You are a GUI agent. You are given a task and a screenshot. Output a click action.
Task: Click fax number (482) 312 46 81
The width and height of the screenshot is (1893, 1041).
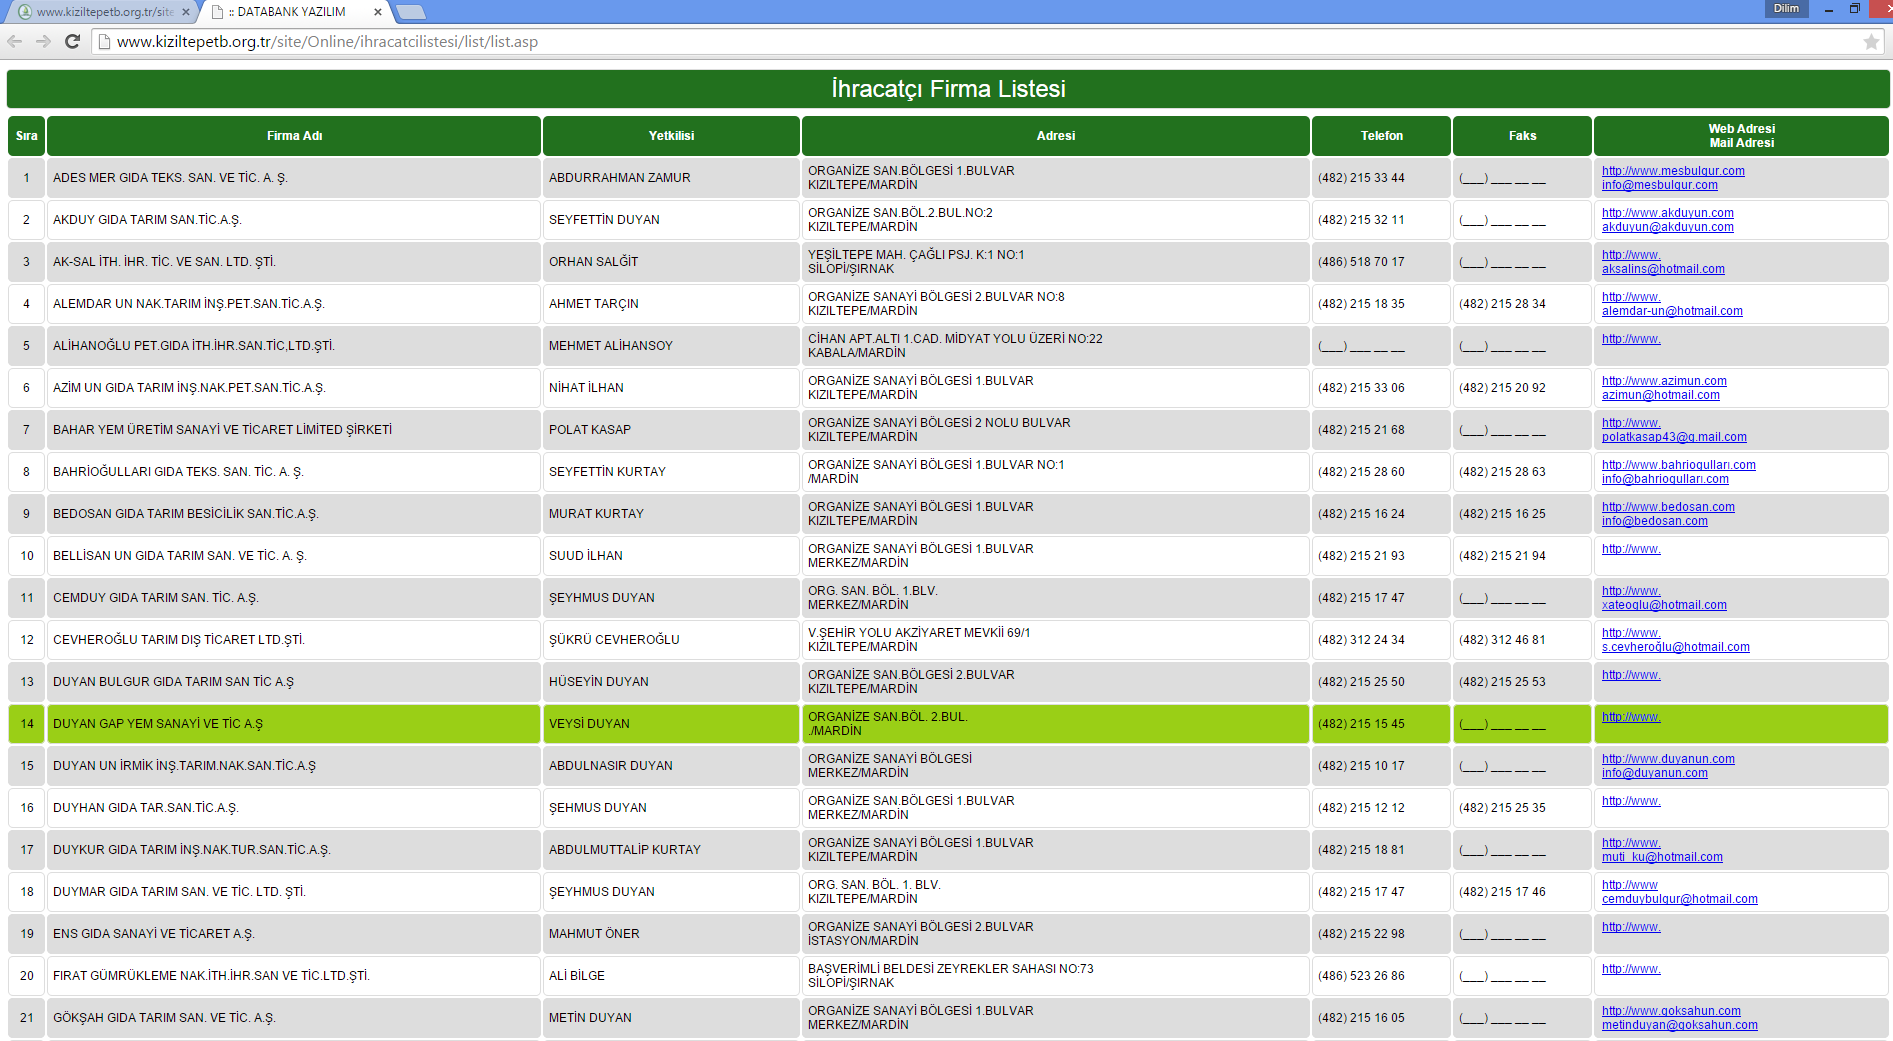1502,640
